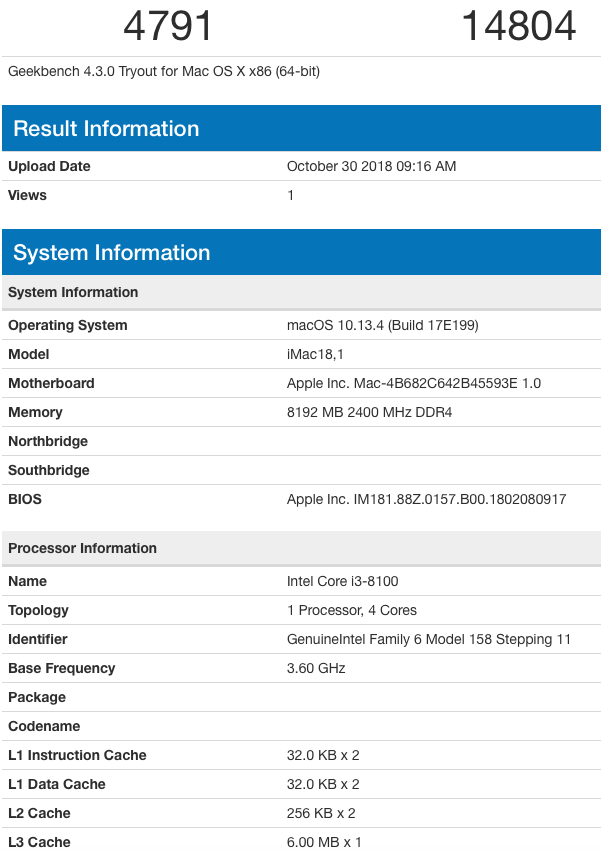Click the Motherboard Mac-4B682C642B45593E value
The height and width of the screenshot is (853, 601).
[x=414, y=383]
